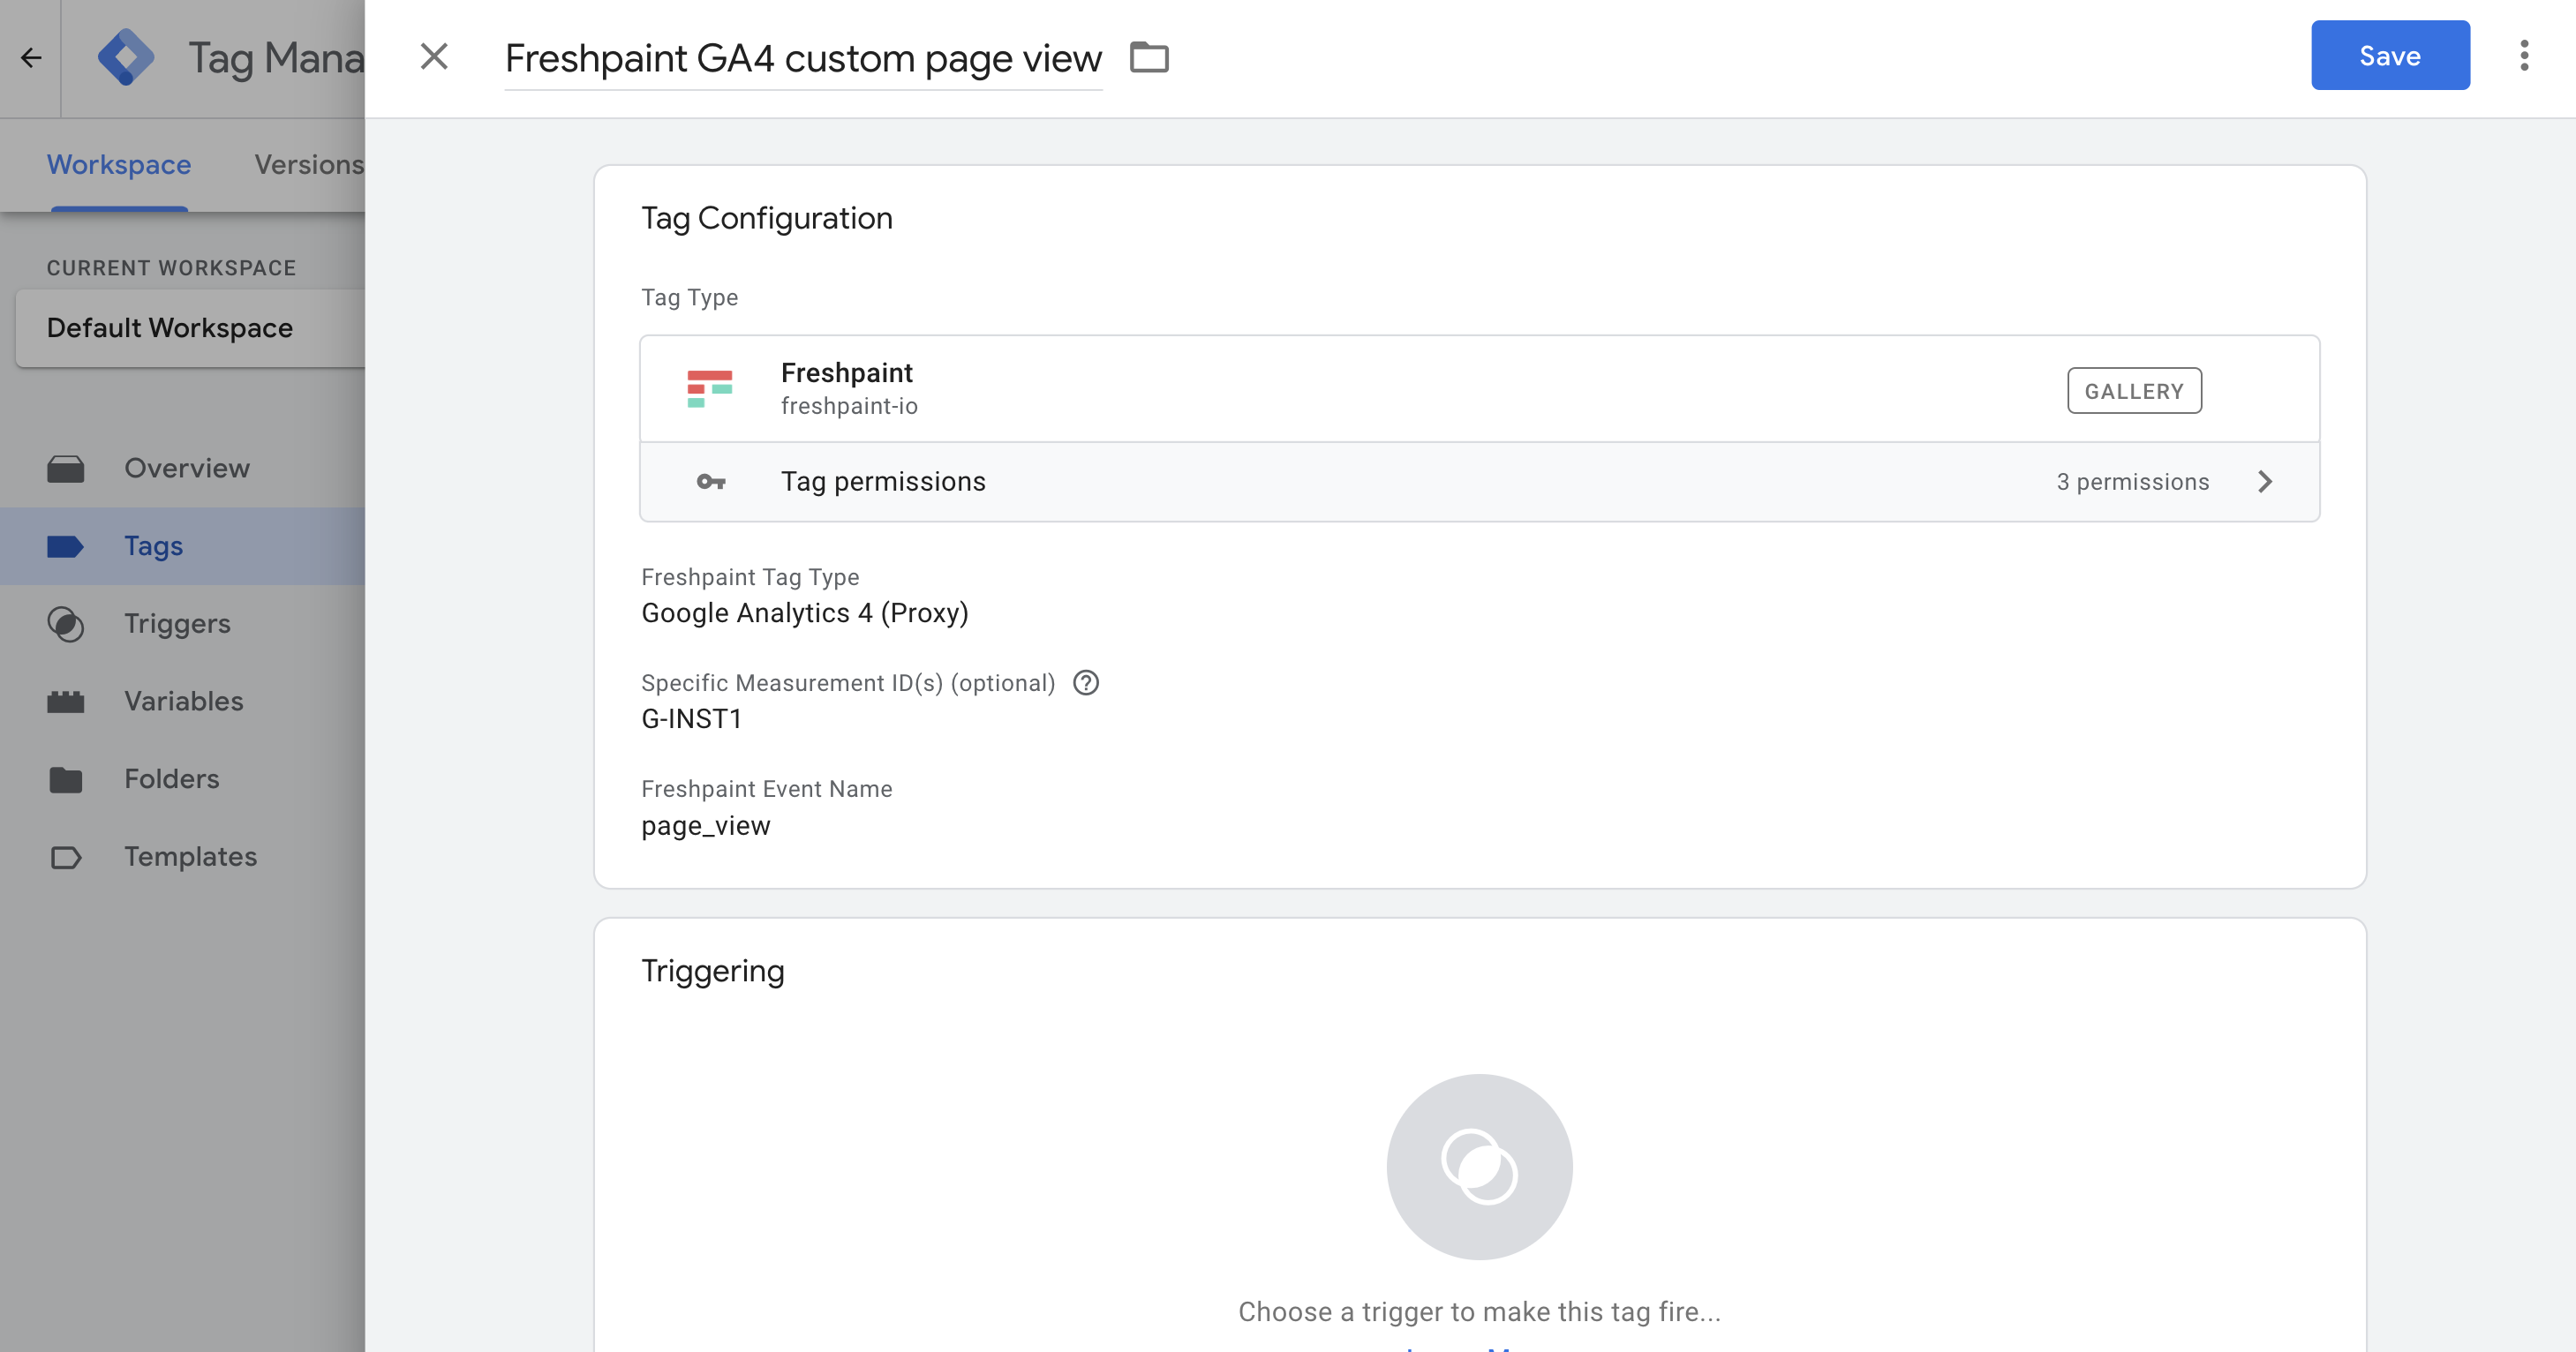Click the GALLERY badge button
The image size is (2576, 1352).
(x=2134, y=391)
